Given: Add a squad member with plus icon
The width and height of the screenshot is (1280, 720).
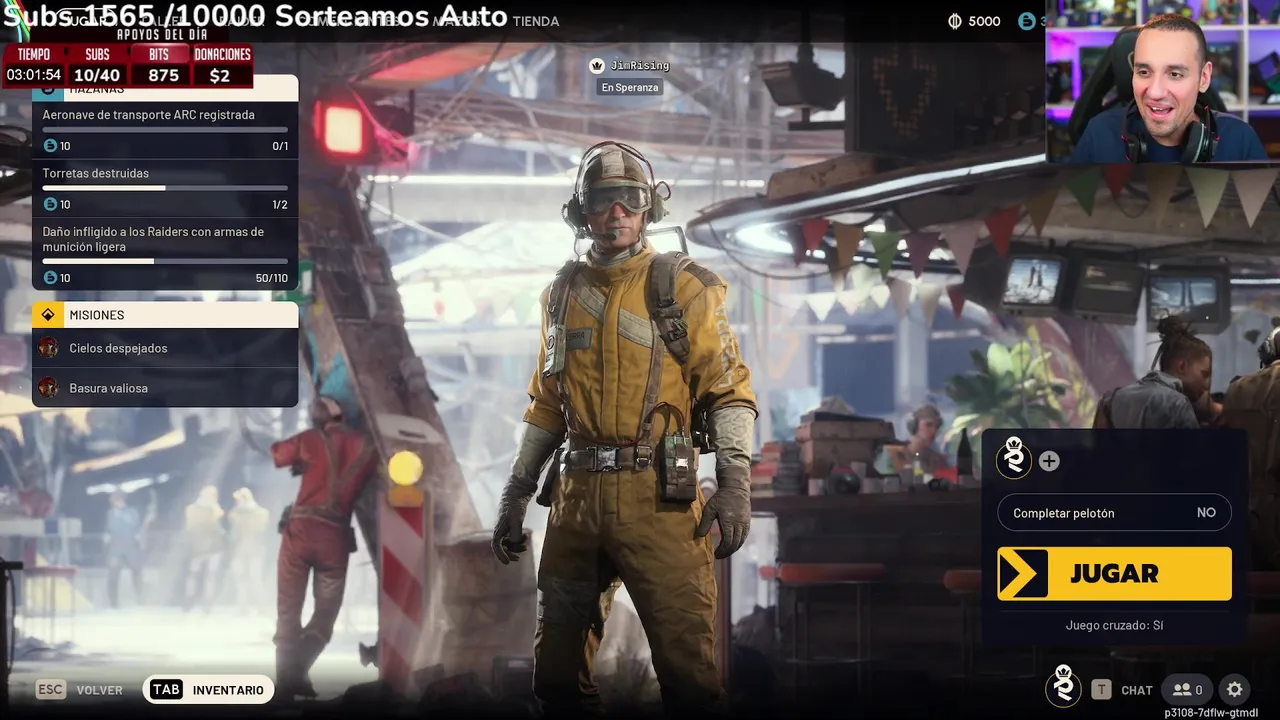Looking at the screenshot, I should tap(1049, 461).
